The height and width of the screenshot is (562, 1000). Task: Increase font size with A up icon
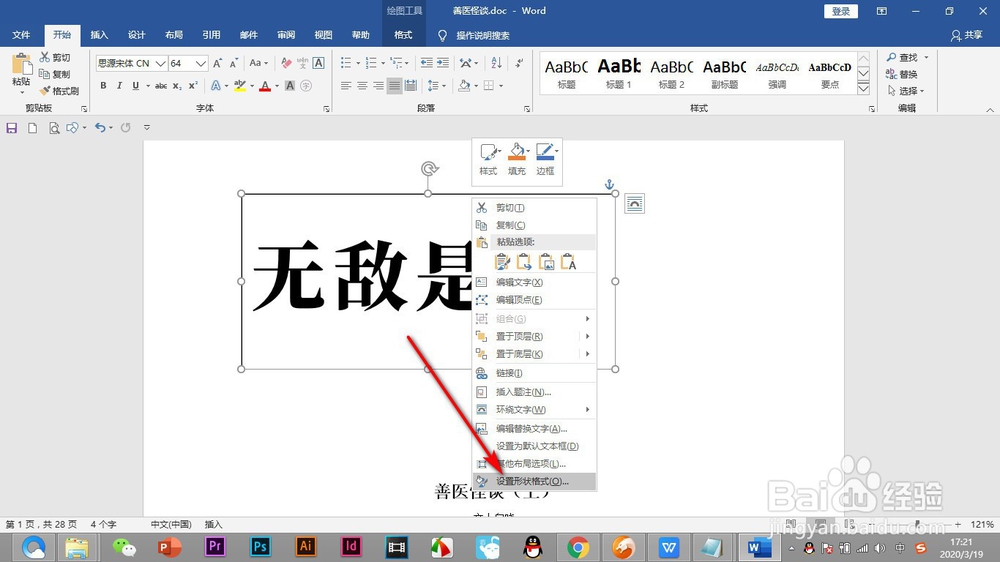click(217, 63)
